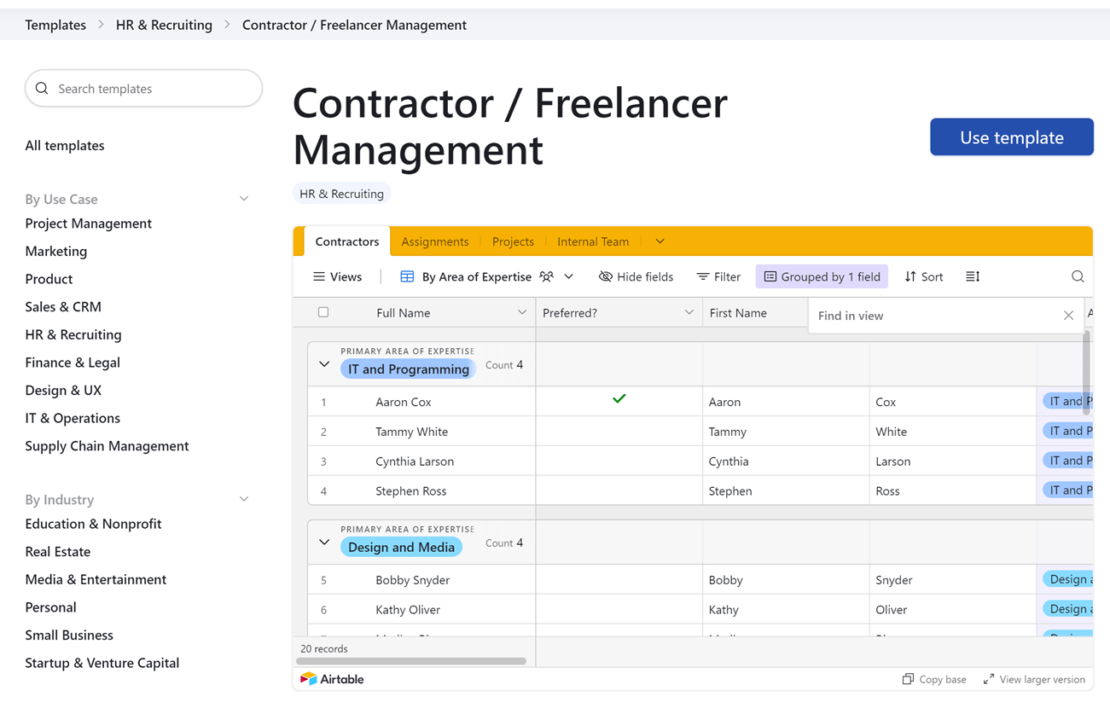Viewport: 1110px width, 708px height.
Task: Open the Filter options
Action: coord(718,276)
